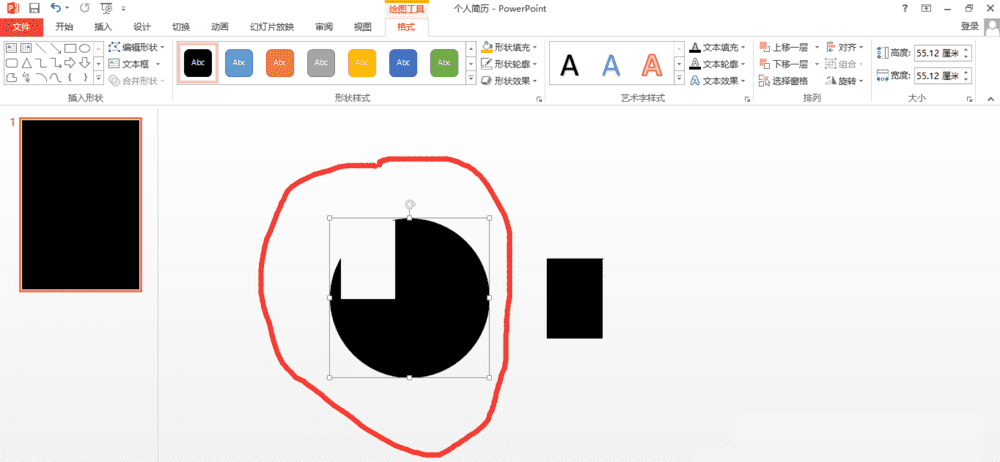Screen dimensions: 1000x462
Task: Open the 文本轮廓 dropdown
Action: pyautogui.click(x=717, y=64)
